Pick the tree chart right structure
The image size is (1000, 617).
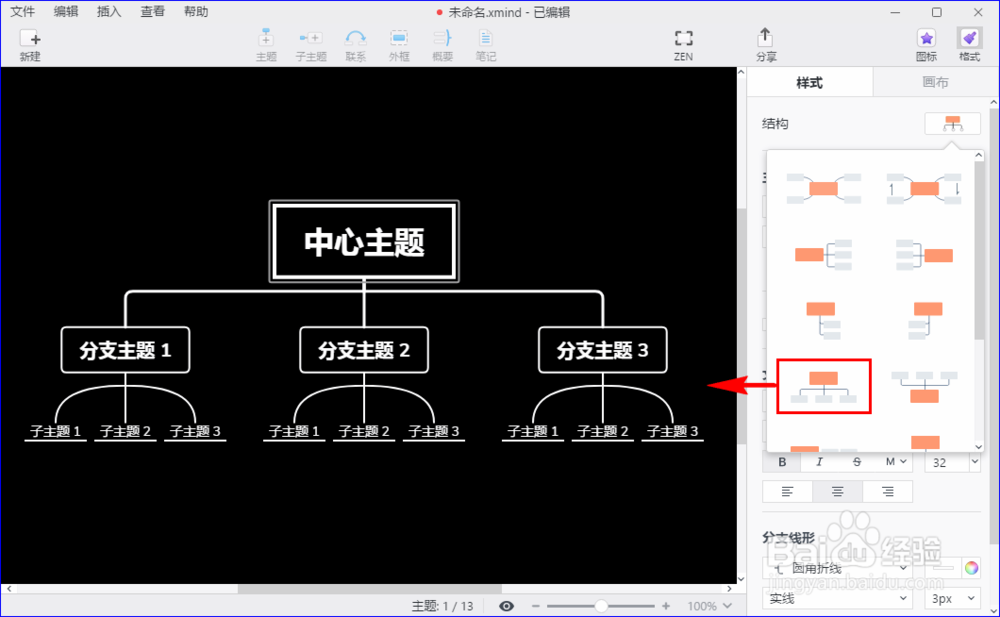point(823,320)
